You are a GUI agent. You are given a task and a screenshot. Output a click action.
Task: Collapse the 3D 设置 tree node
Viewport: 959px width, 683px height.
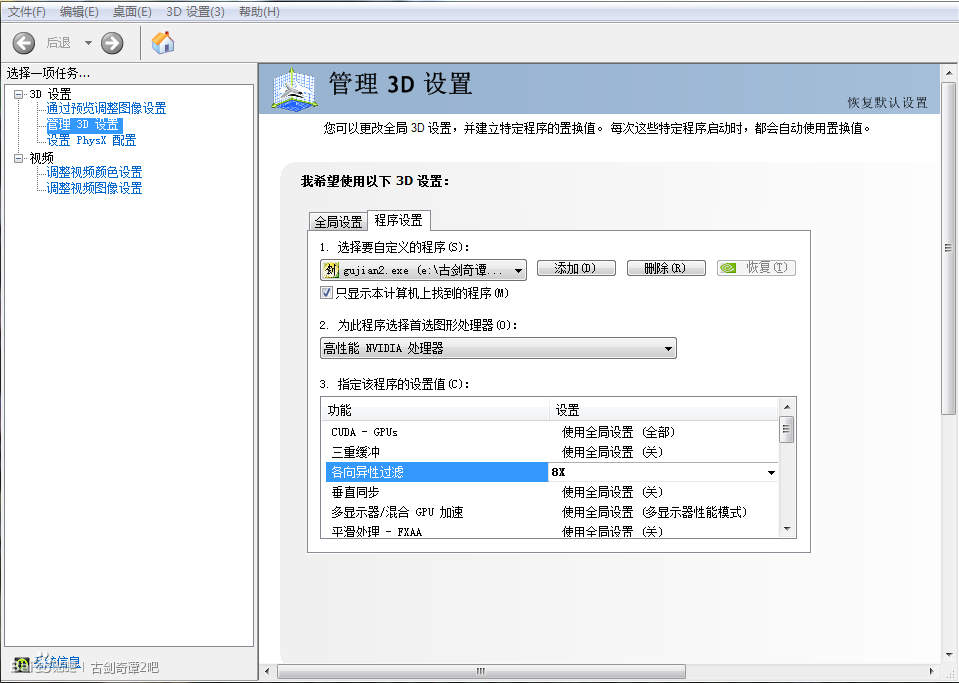(19, 94)
